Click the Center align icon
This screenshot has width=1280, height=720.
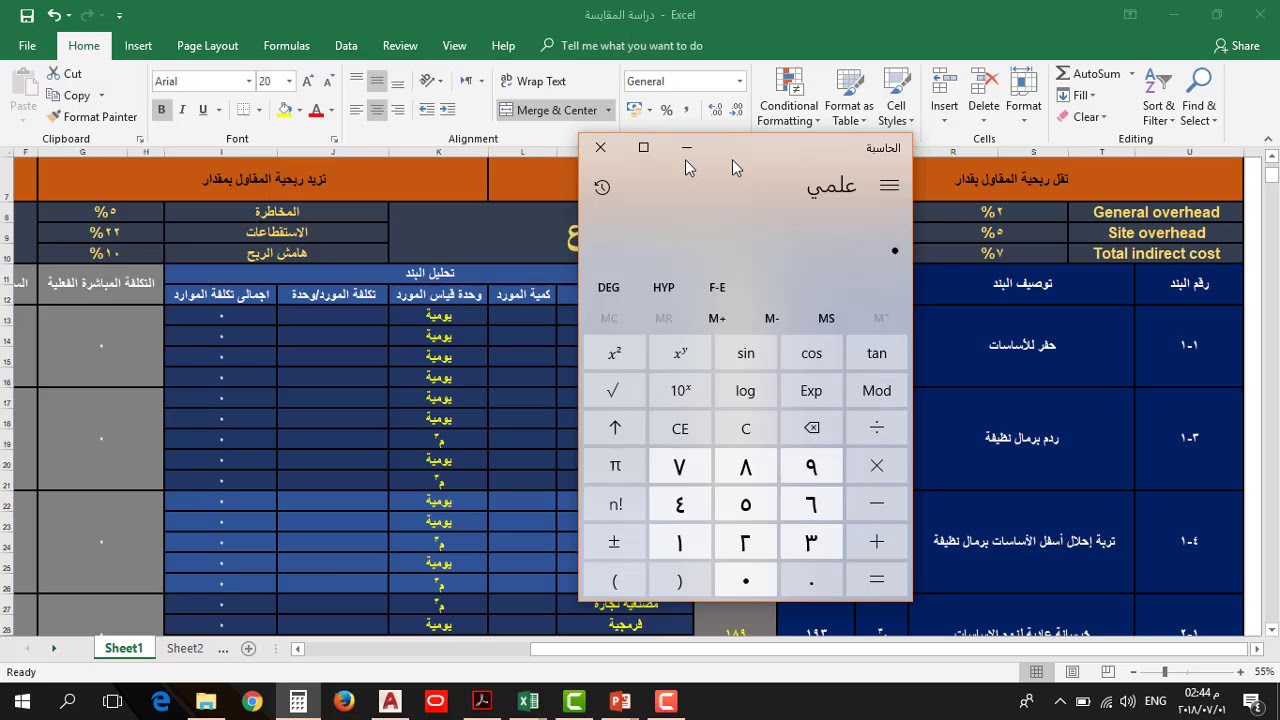[377, 110]
